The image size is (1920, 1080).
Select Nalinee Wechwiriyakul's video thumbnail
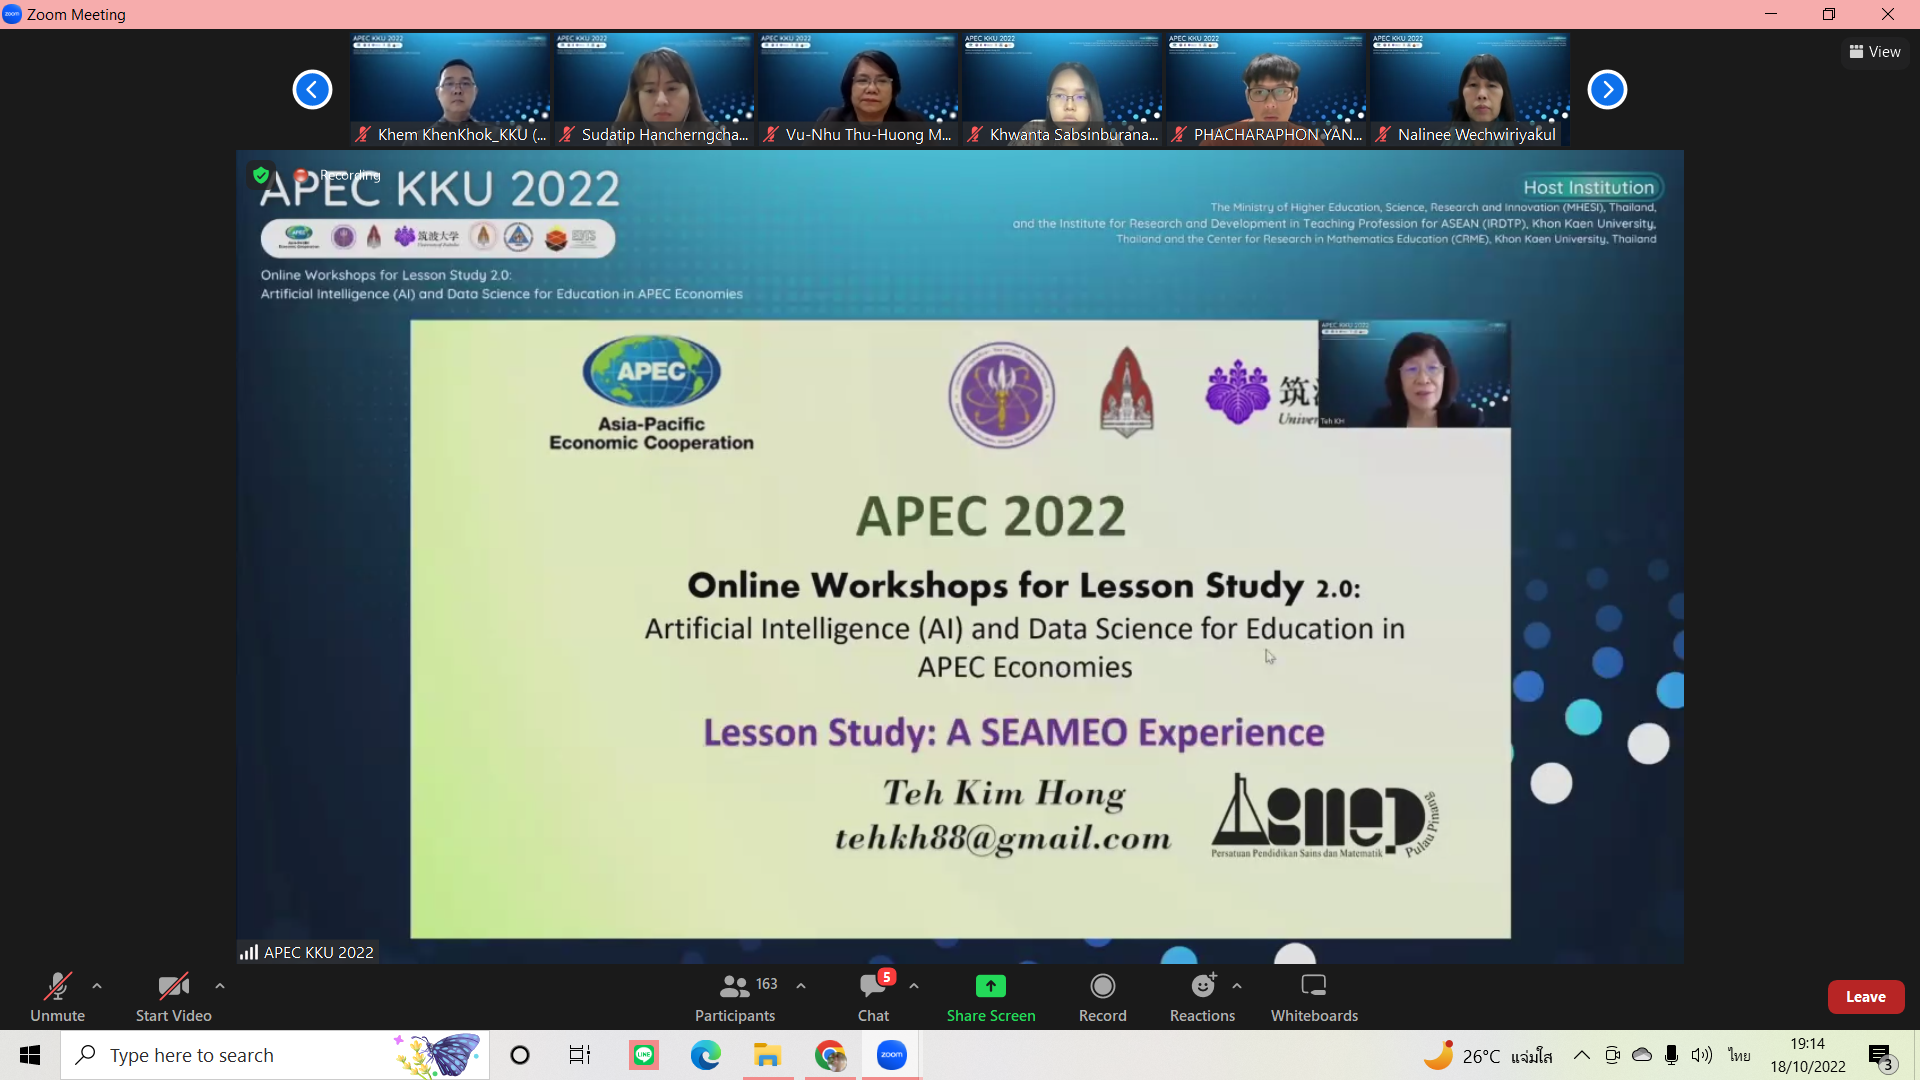(1469, 90)
